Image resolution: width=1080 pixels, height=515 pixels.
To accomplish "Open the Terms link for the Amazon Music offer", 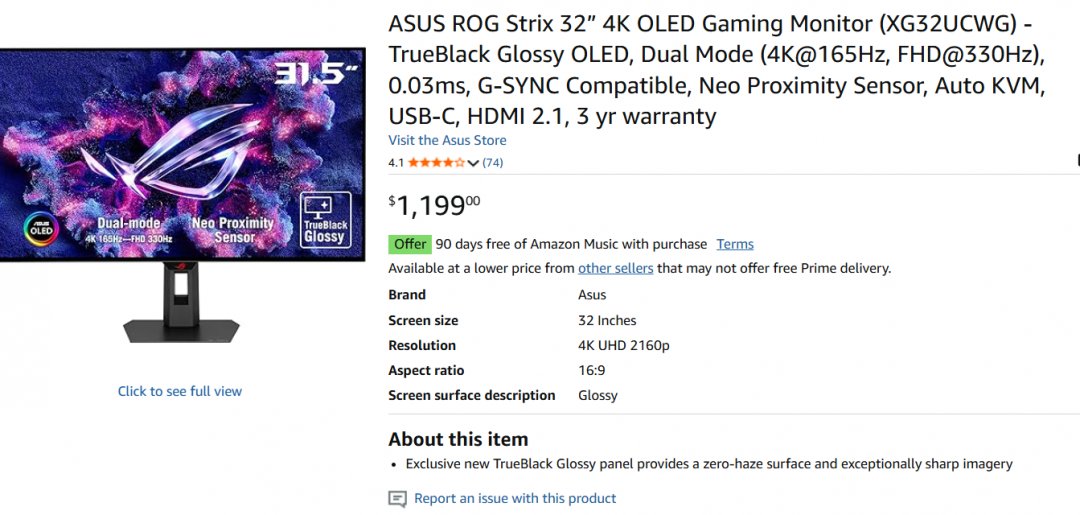I will (735, 244).
